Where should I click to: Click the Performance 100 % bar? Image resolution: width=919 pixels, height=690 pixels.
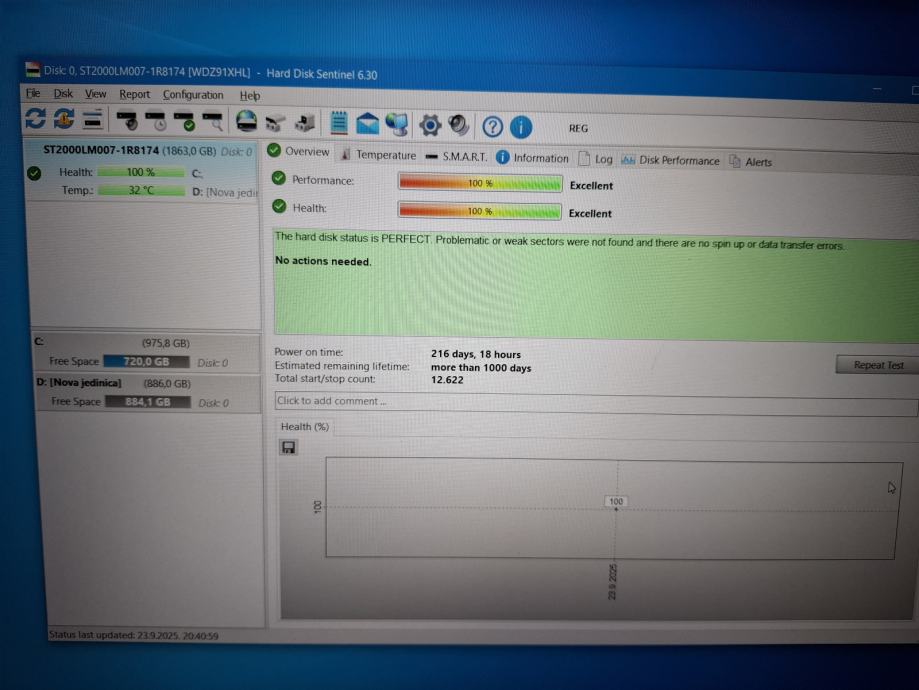click(480, 183)
